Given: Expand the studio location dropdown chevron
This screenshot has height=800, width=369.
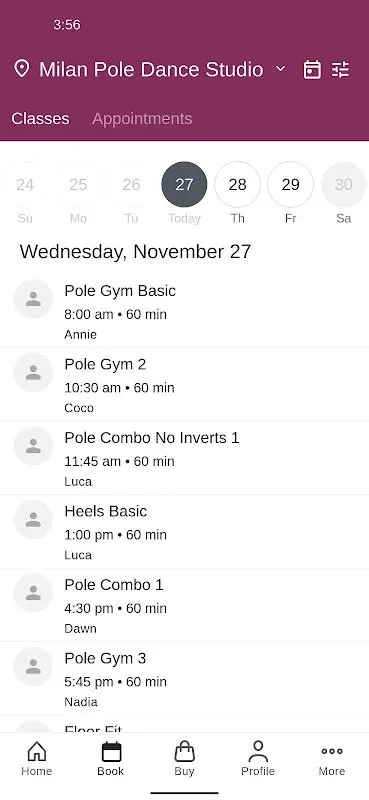Looking at the screenshot, I should 280,68.
